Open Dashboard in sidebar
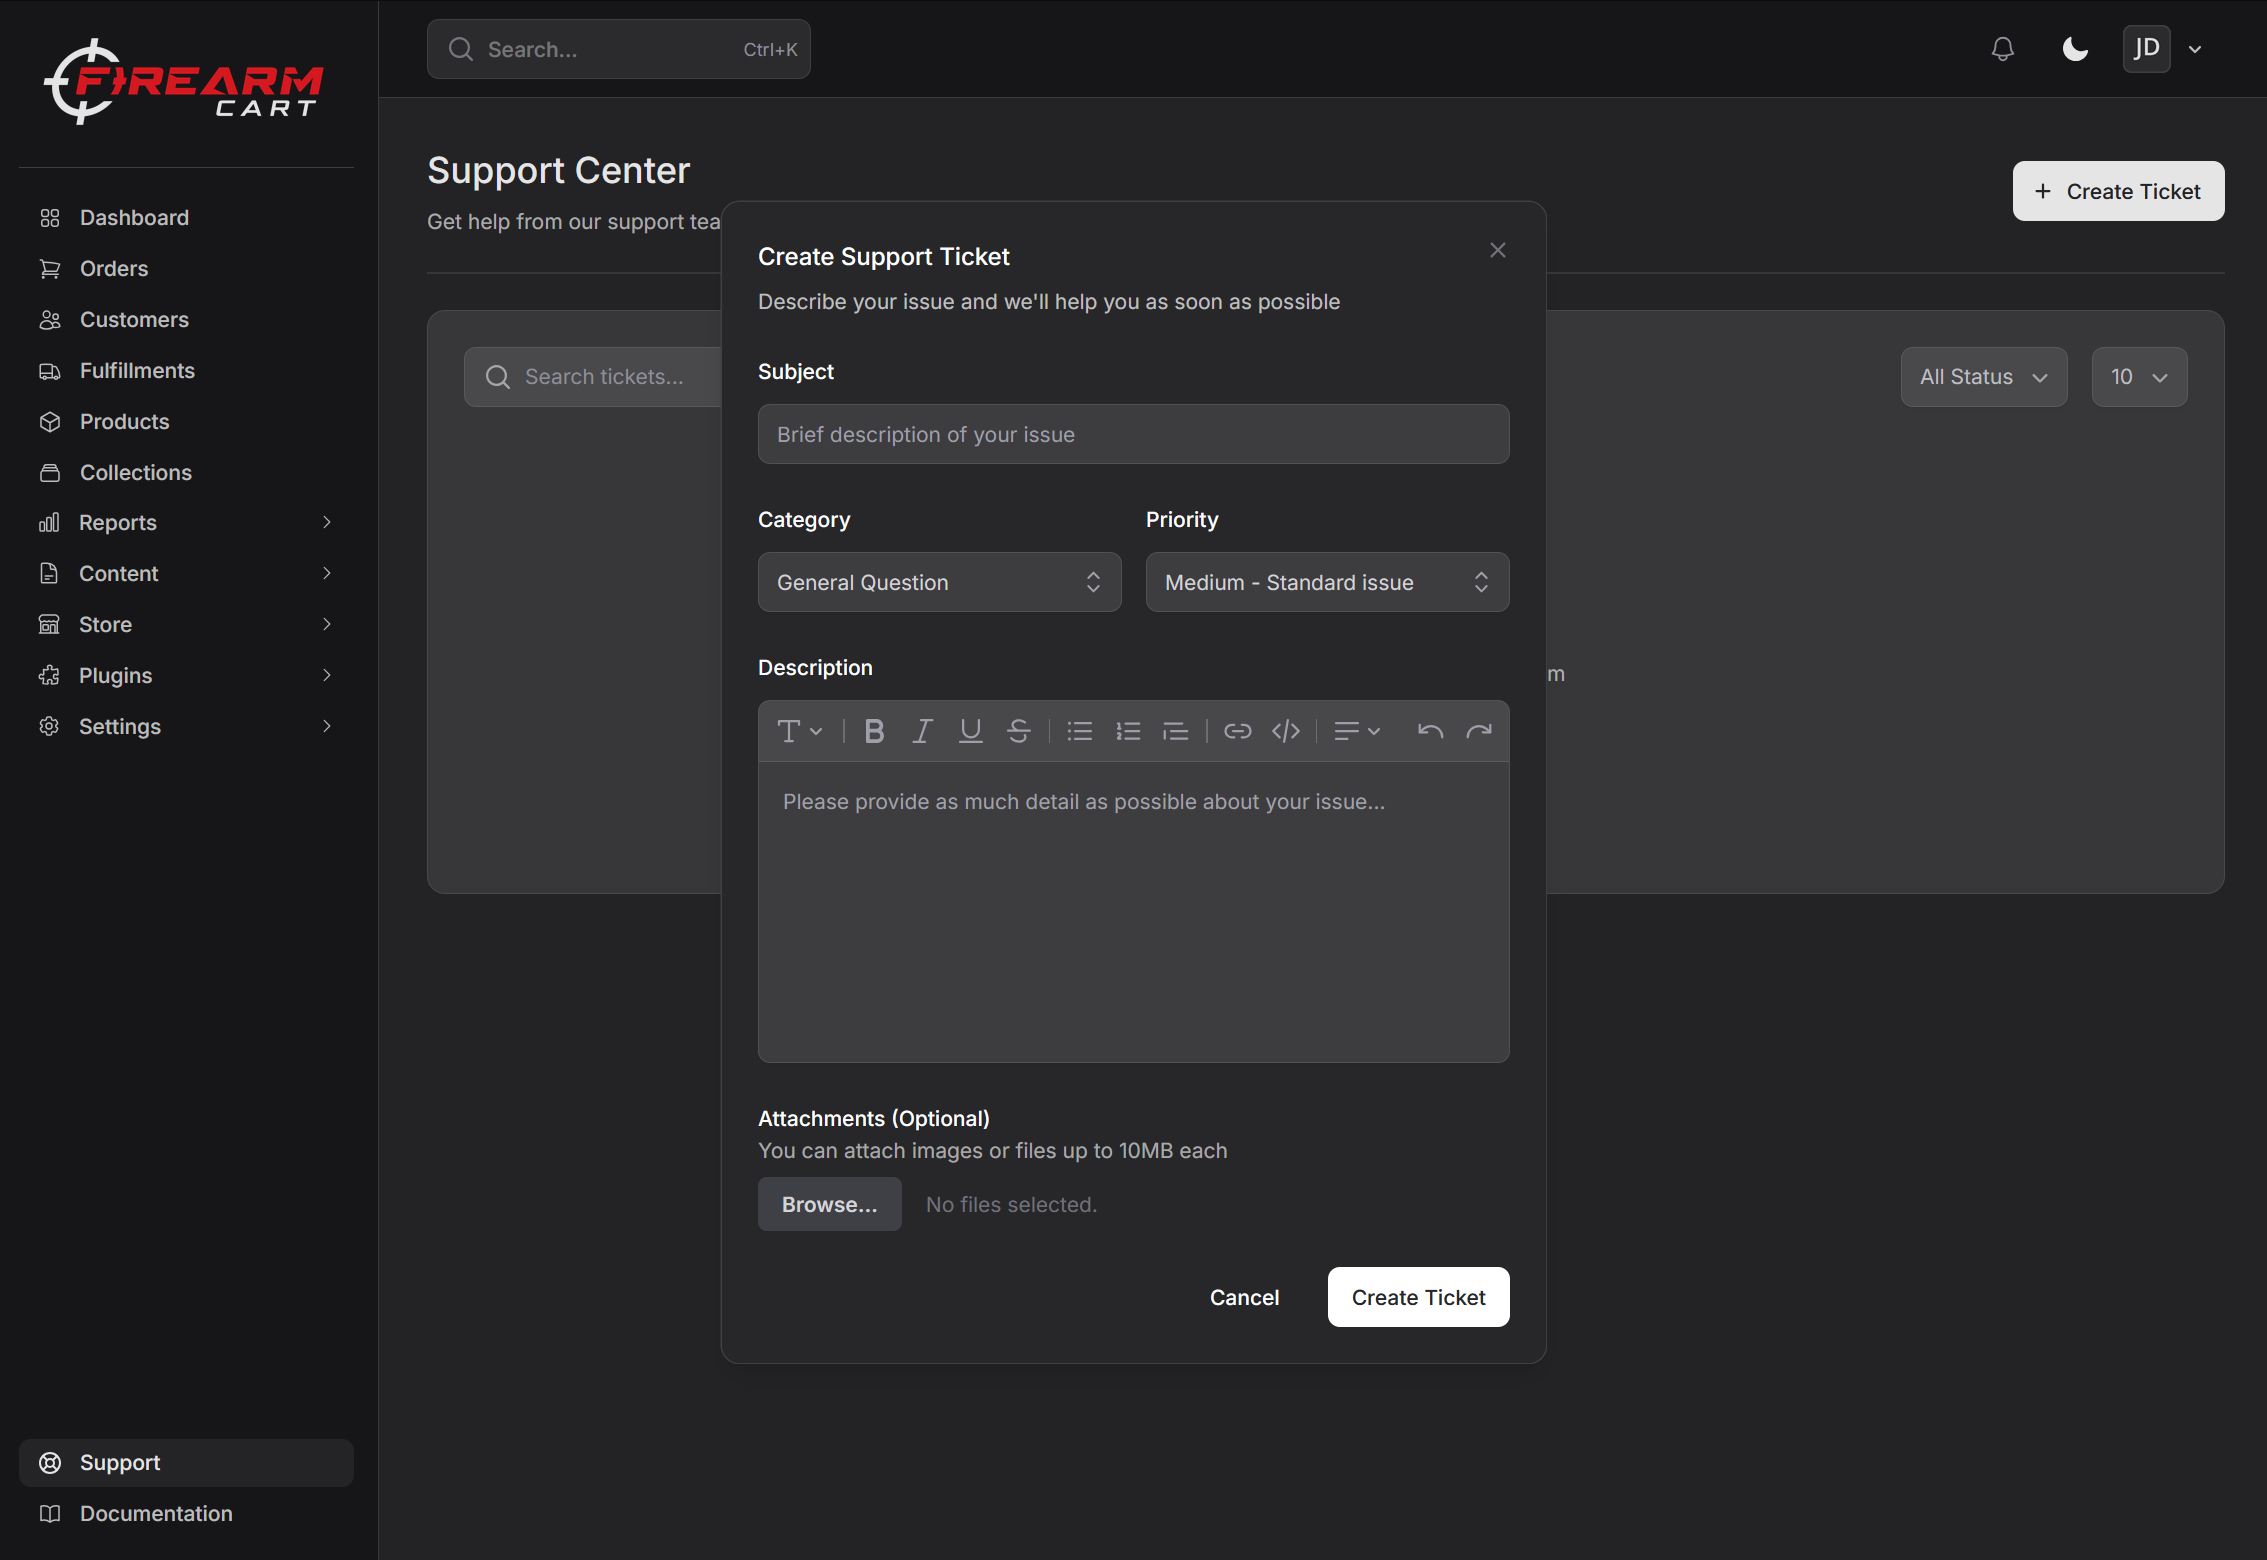2267x1560 pixels. (186, 218)
